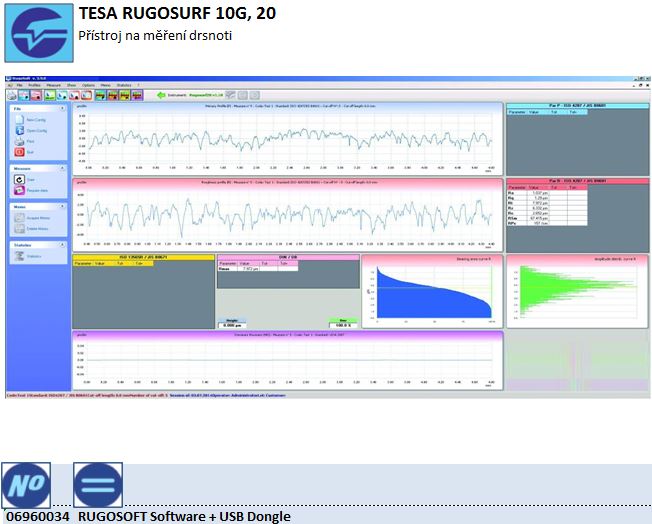Click the blue-framed toolbar icon beside the printer

24,95
